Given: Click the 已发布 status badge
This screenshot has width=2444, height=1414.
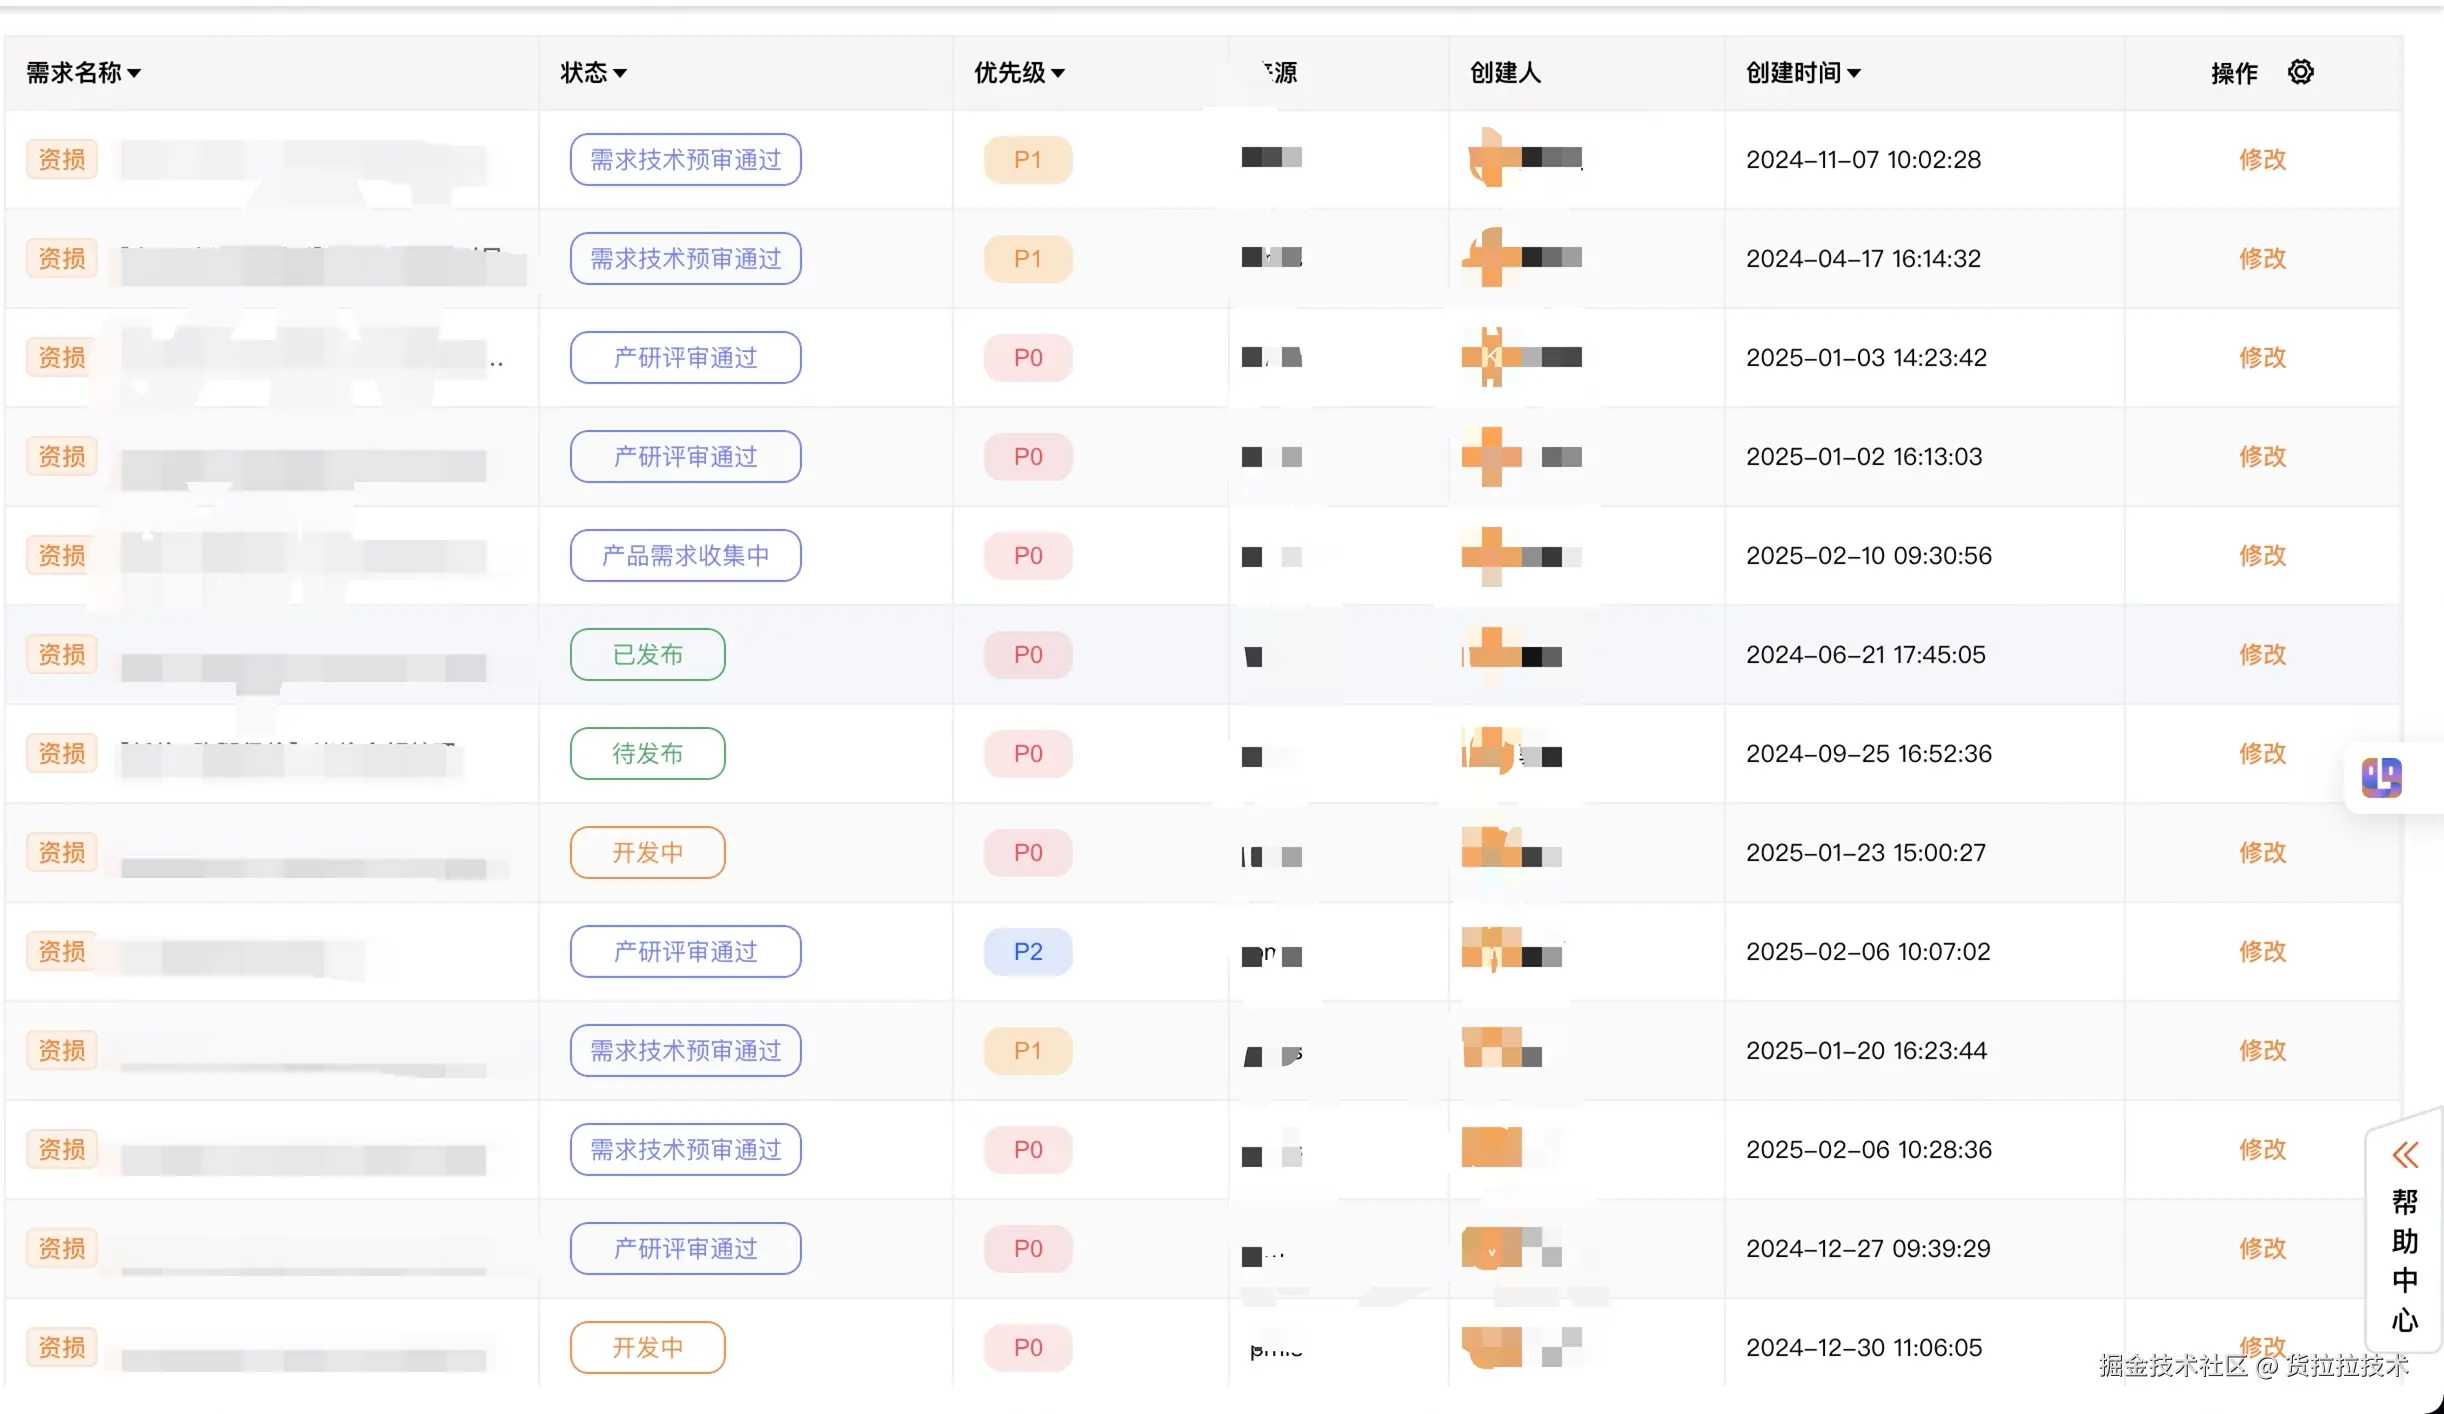Looking at the screenshot, I should (x=646, y=654).
